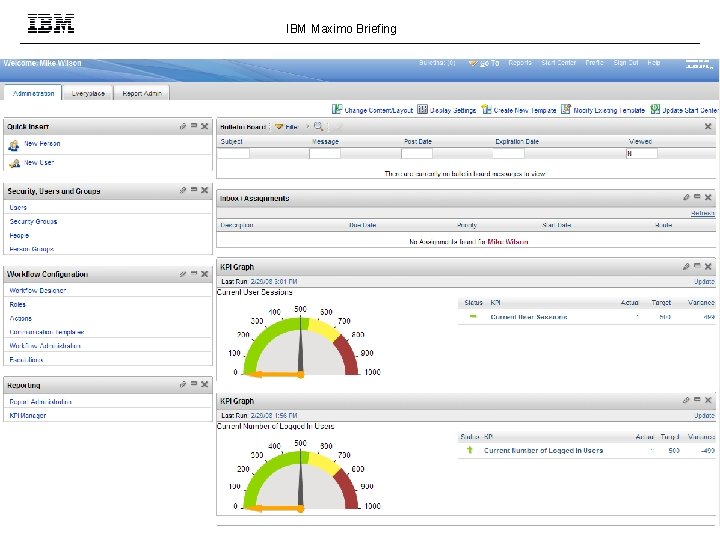
Task: Open KPI Manager
Action: pos(28,416)
